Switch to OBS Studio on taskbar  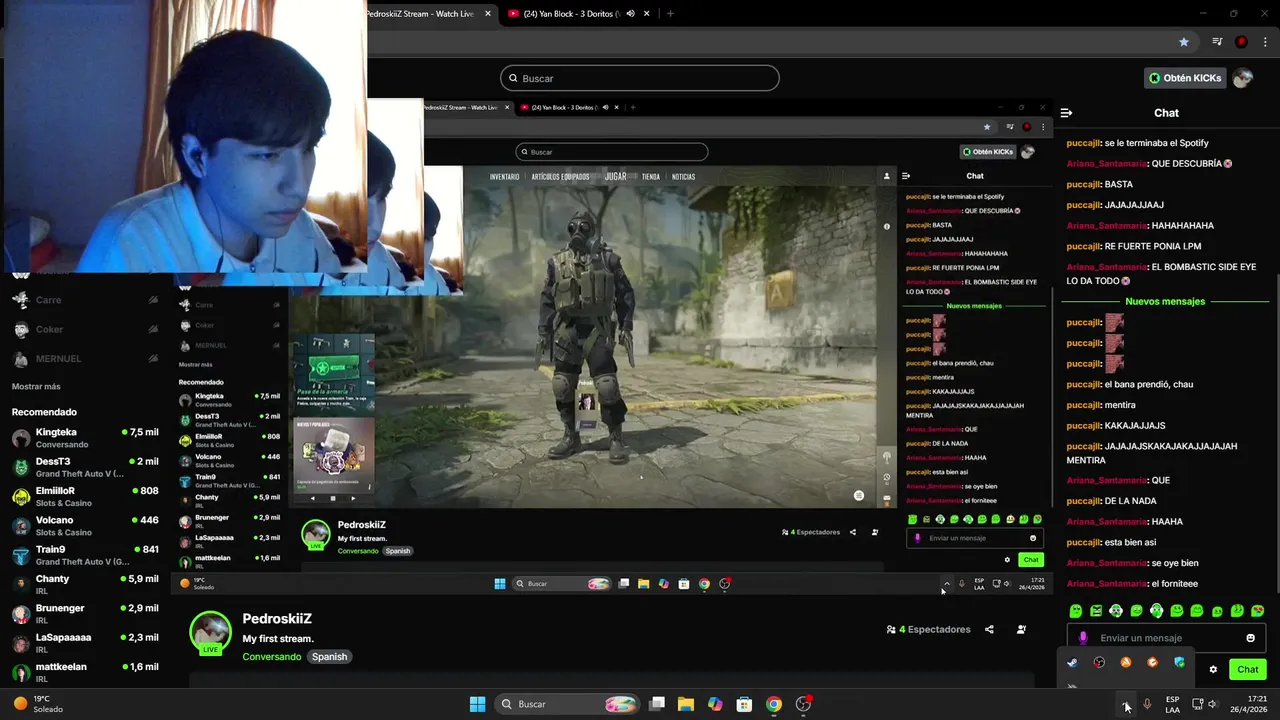(803, 704)
